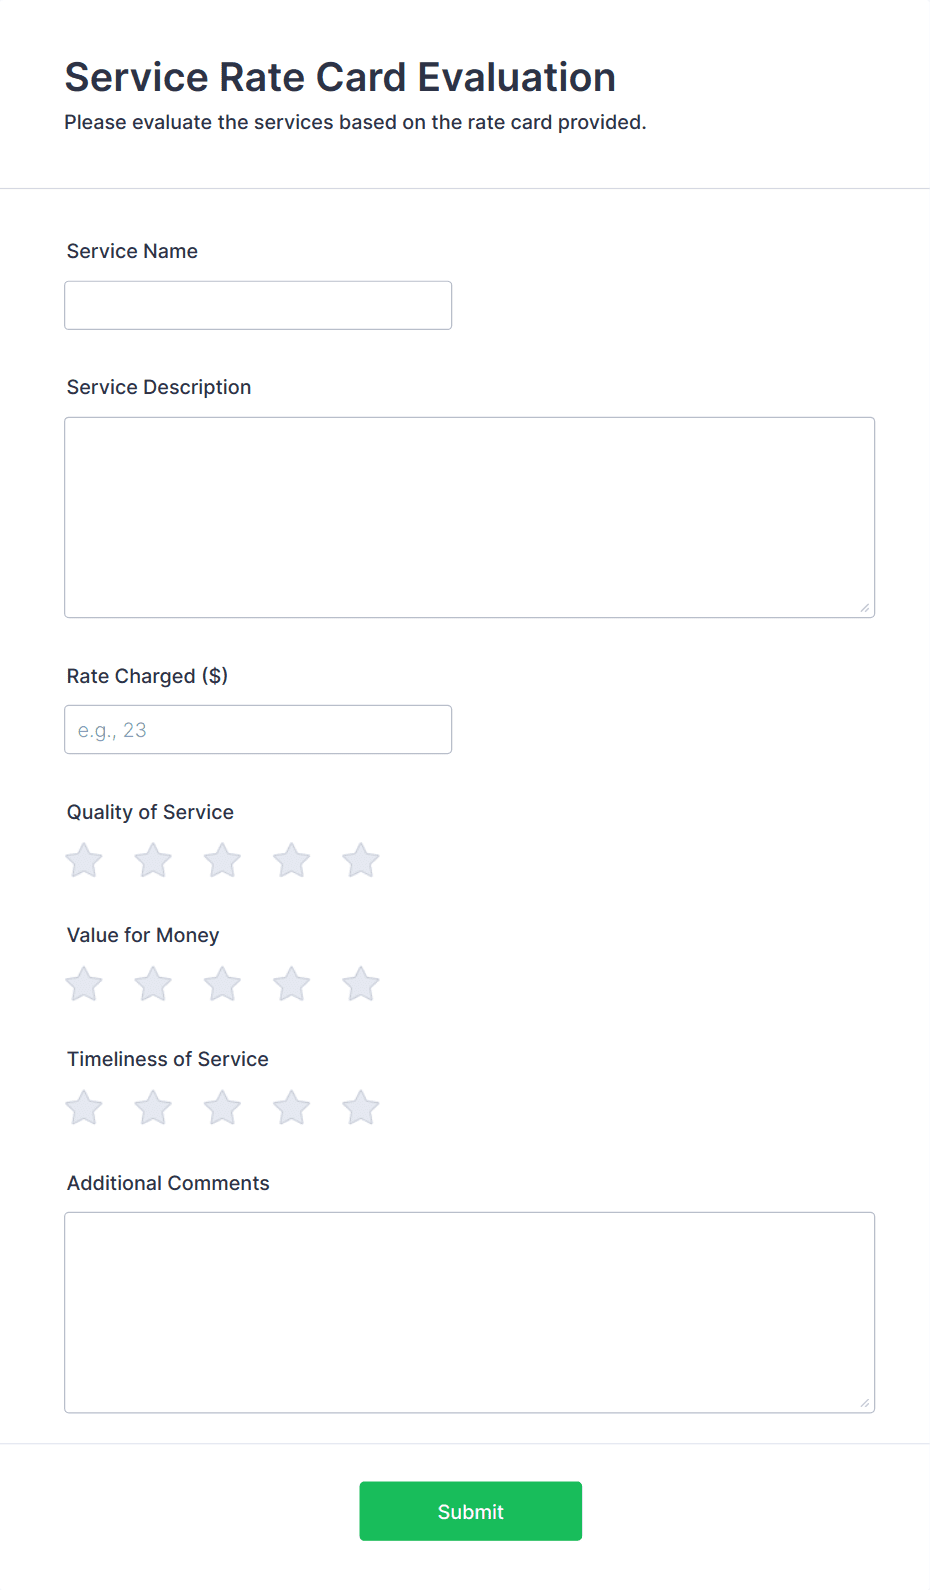Grab the Service Description resize handle
Screen dimensions: 930x1590
point(865,608)
